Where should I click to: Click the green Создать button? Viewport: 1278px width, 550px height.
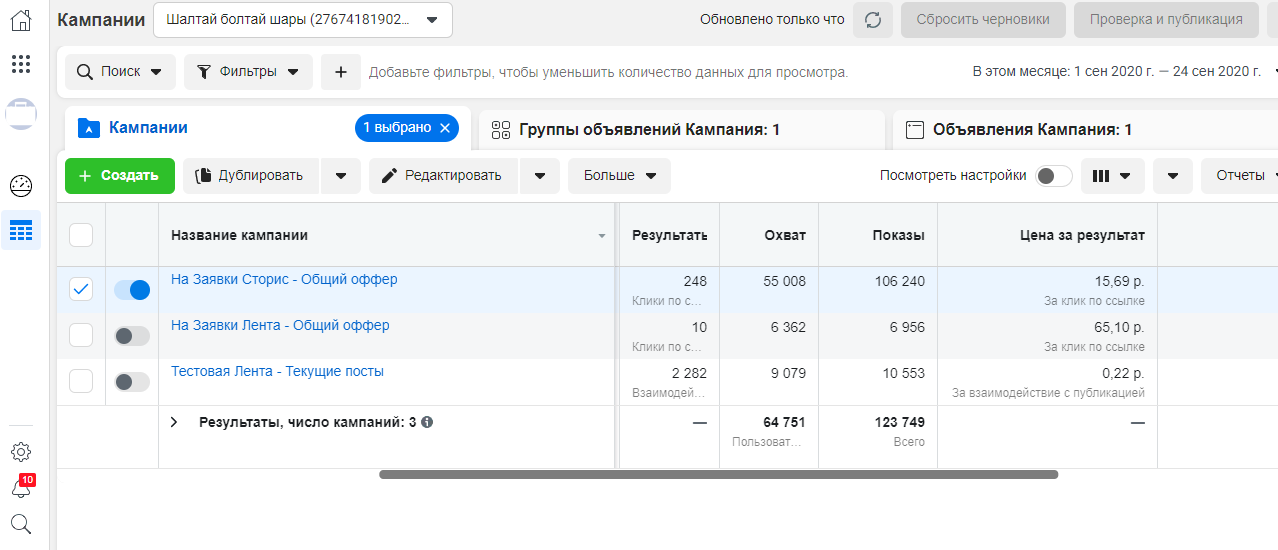(x=119, y=176)
